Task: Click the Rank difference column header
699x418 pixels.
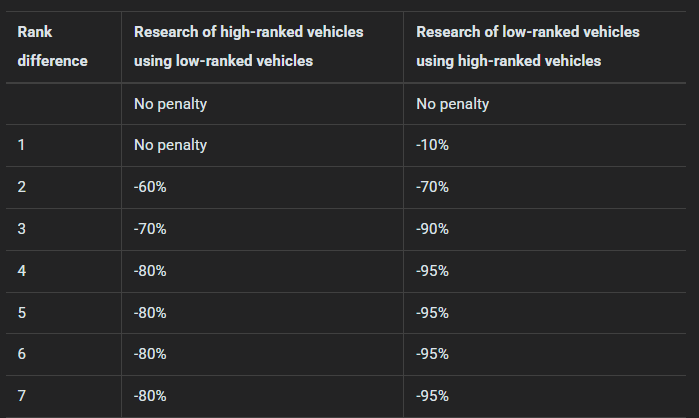Action: pyautogui.click(x=52, y=46)
